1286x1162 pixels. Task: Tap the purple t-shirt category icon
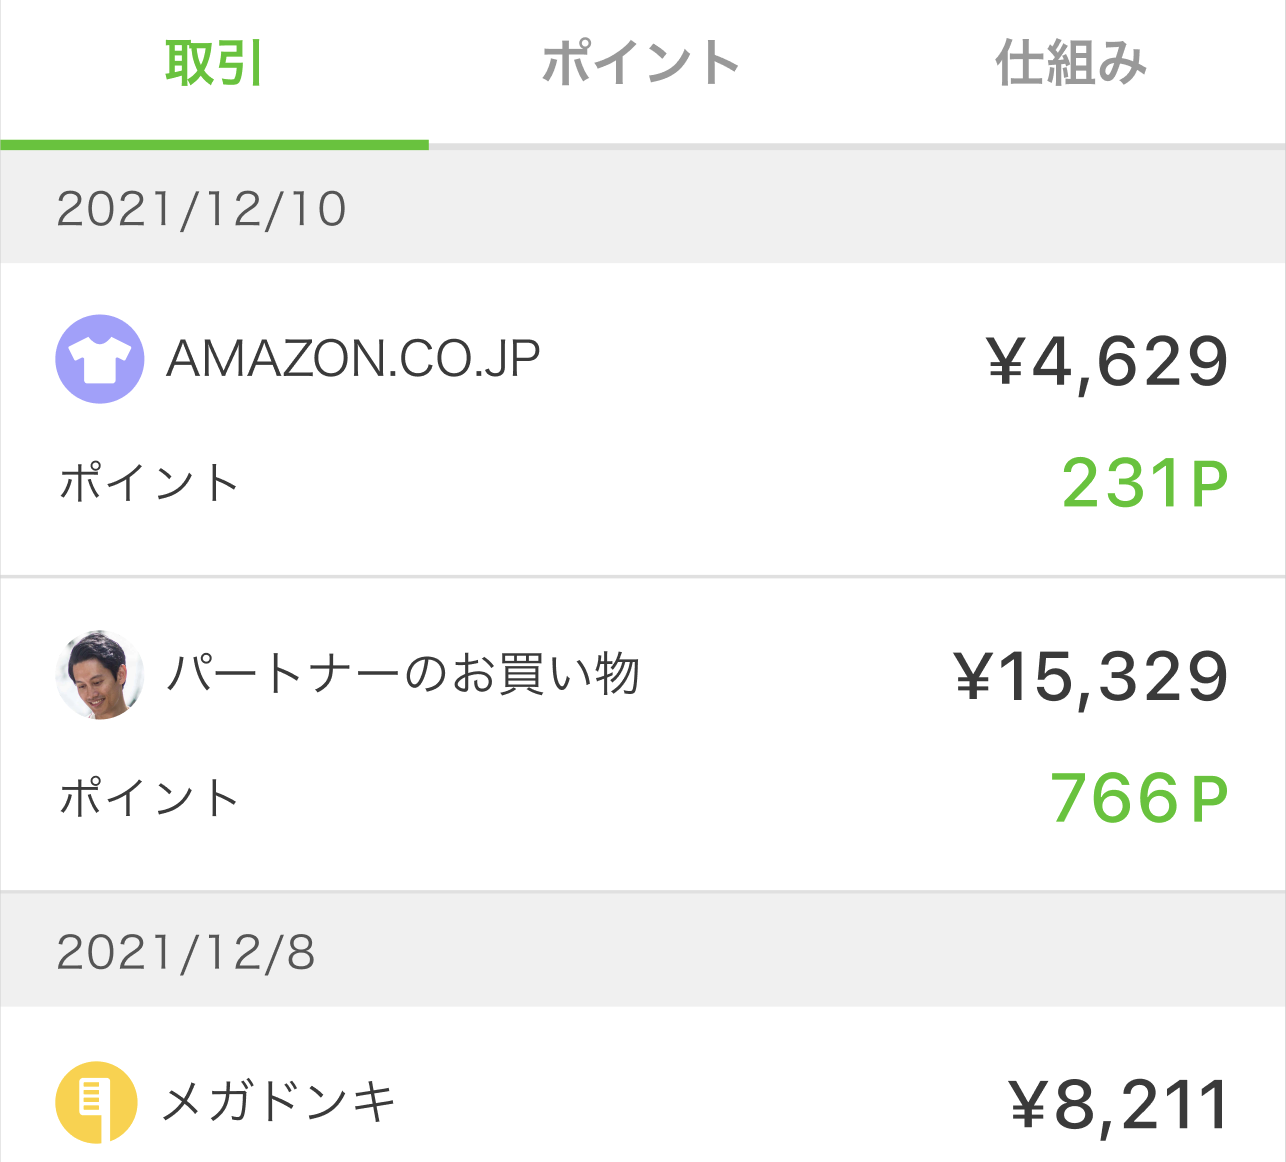coord(99,359)
